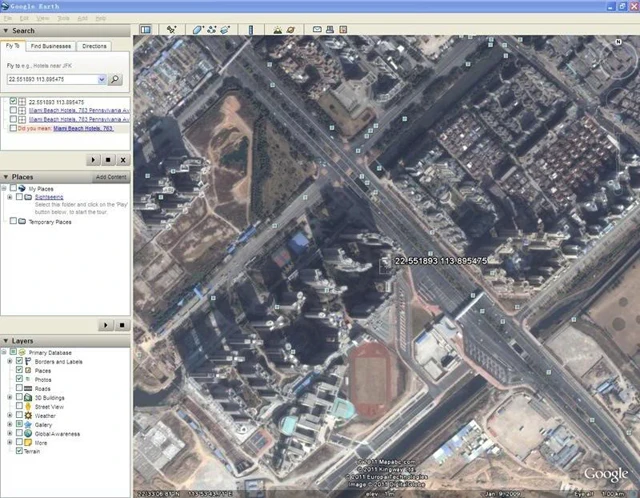Open the Directions tab

[x=94, y=46]
